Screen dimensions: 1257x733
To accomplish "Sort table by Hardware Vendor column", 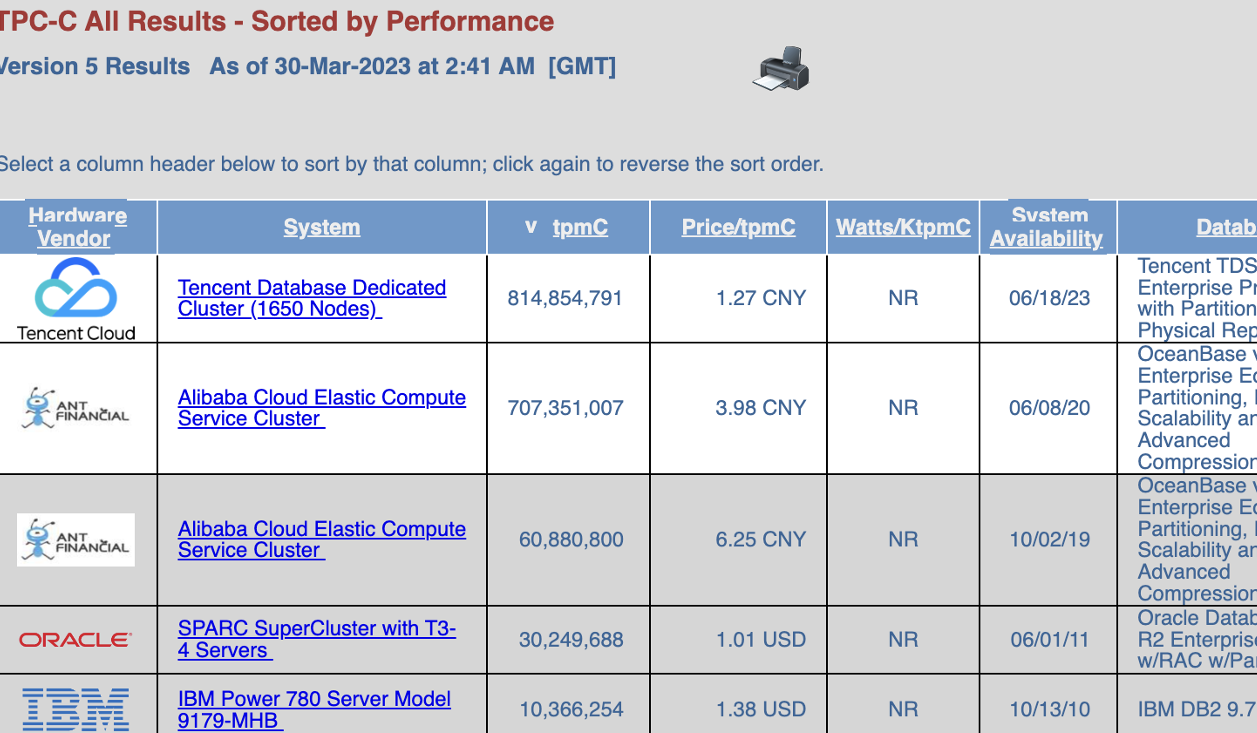I will coord(76,227).
